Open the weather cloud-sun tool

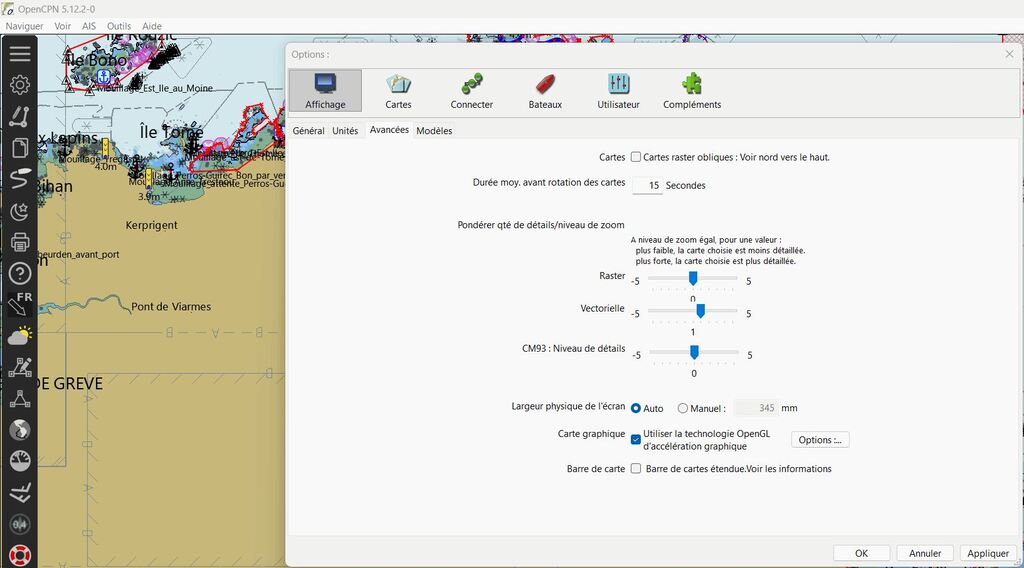pyautogui.click(x=19, y=336)
